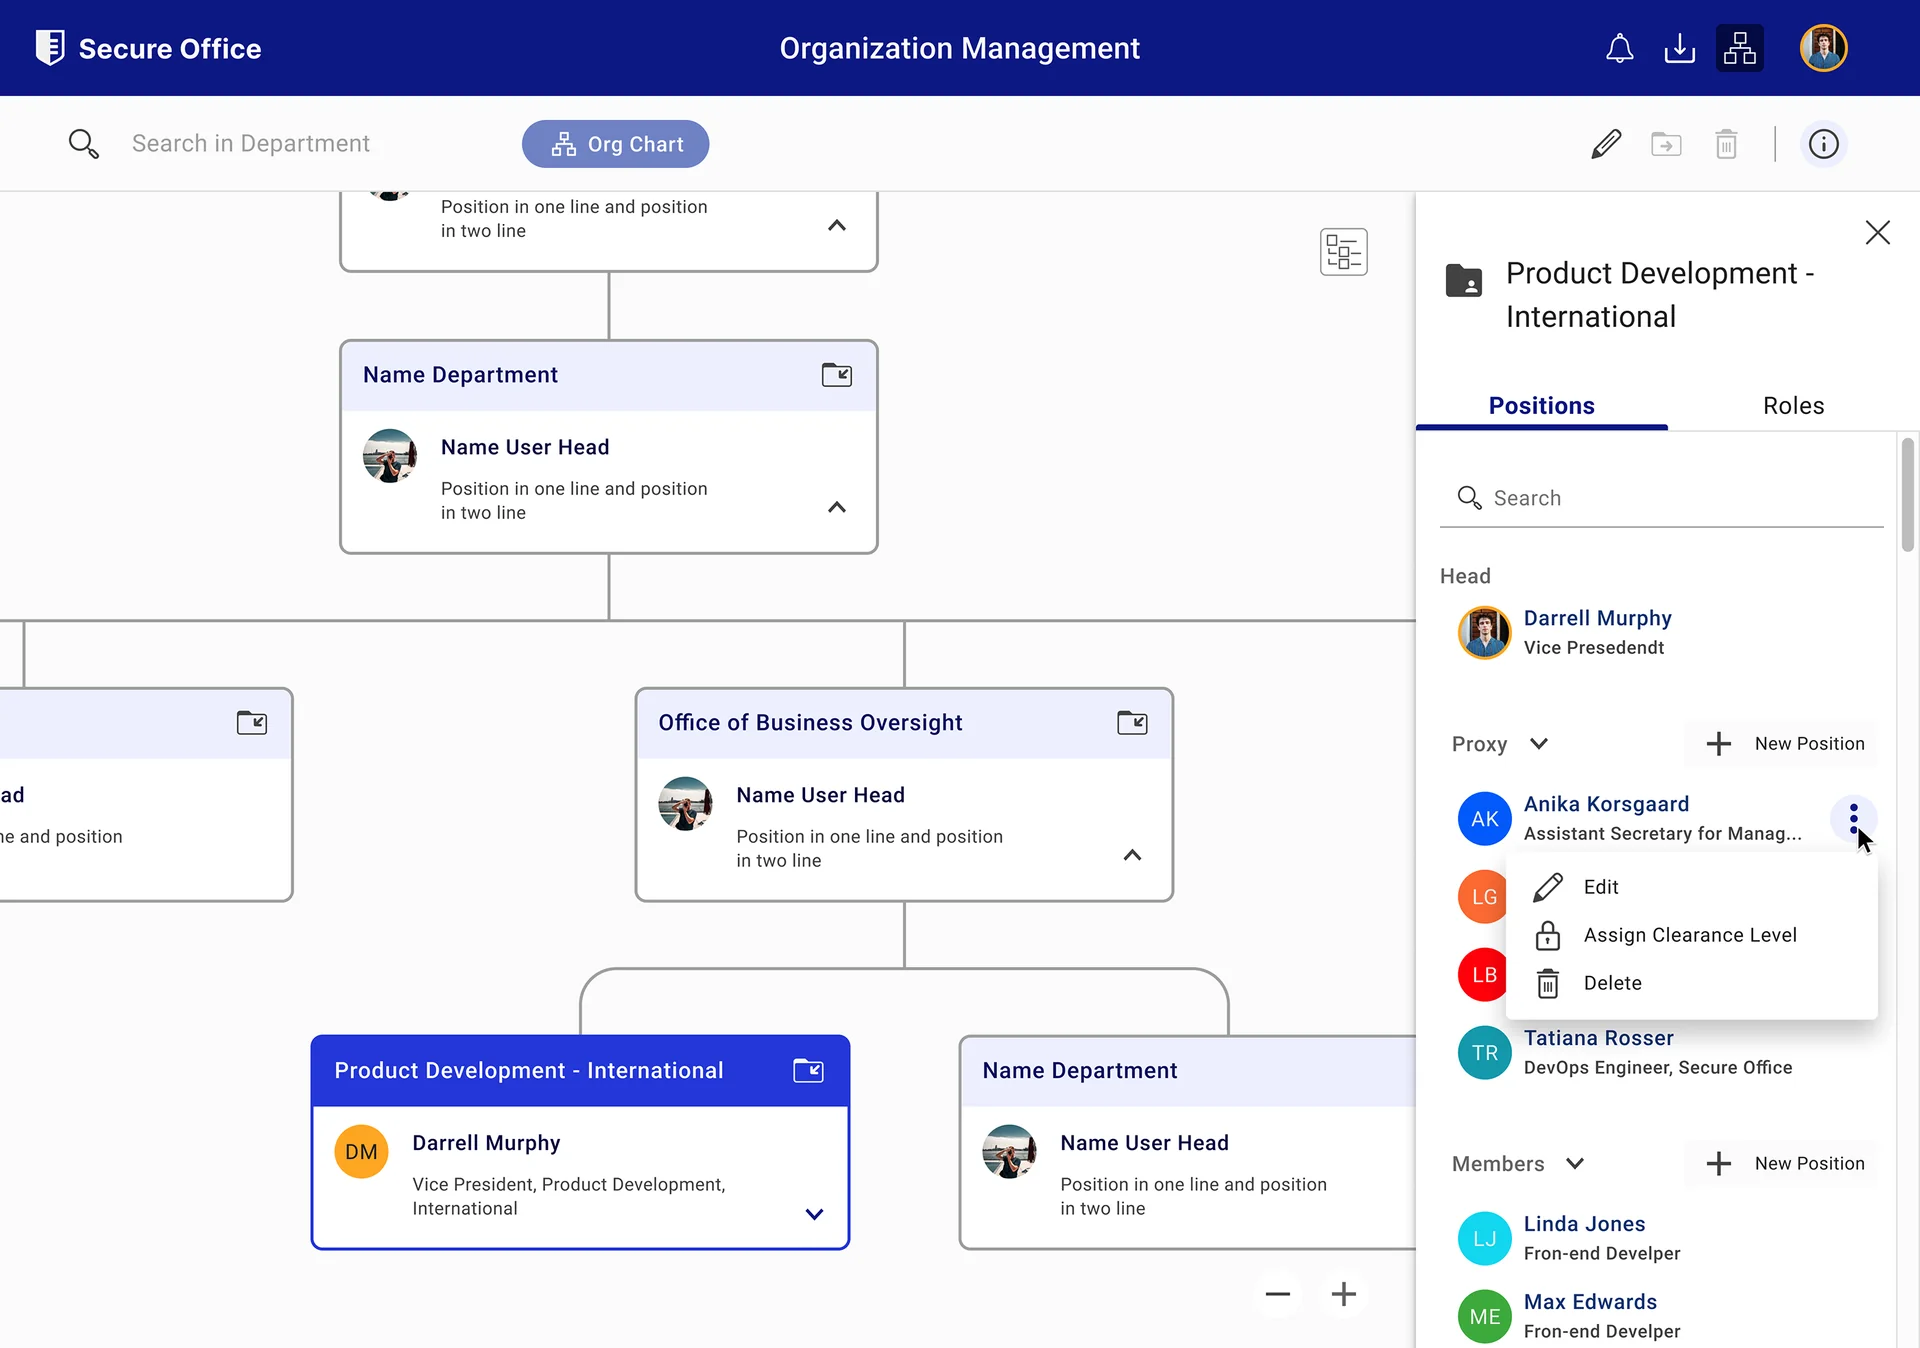Open Linda Jones's profile link
Image resolution: width=1920 pixels, height=1348 pixels.
(1585, 1224)
